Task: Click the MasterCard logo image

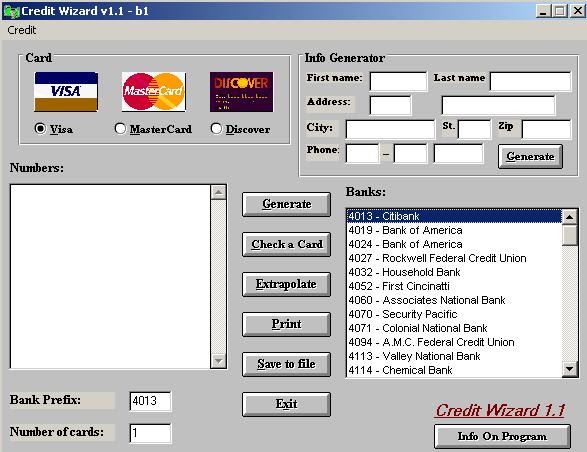Action: click(153, 92)
